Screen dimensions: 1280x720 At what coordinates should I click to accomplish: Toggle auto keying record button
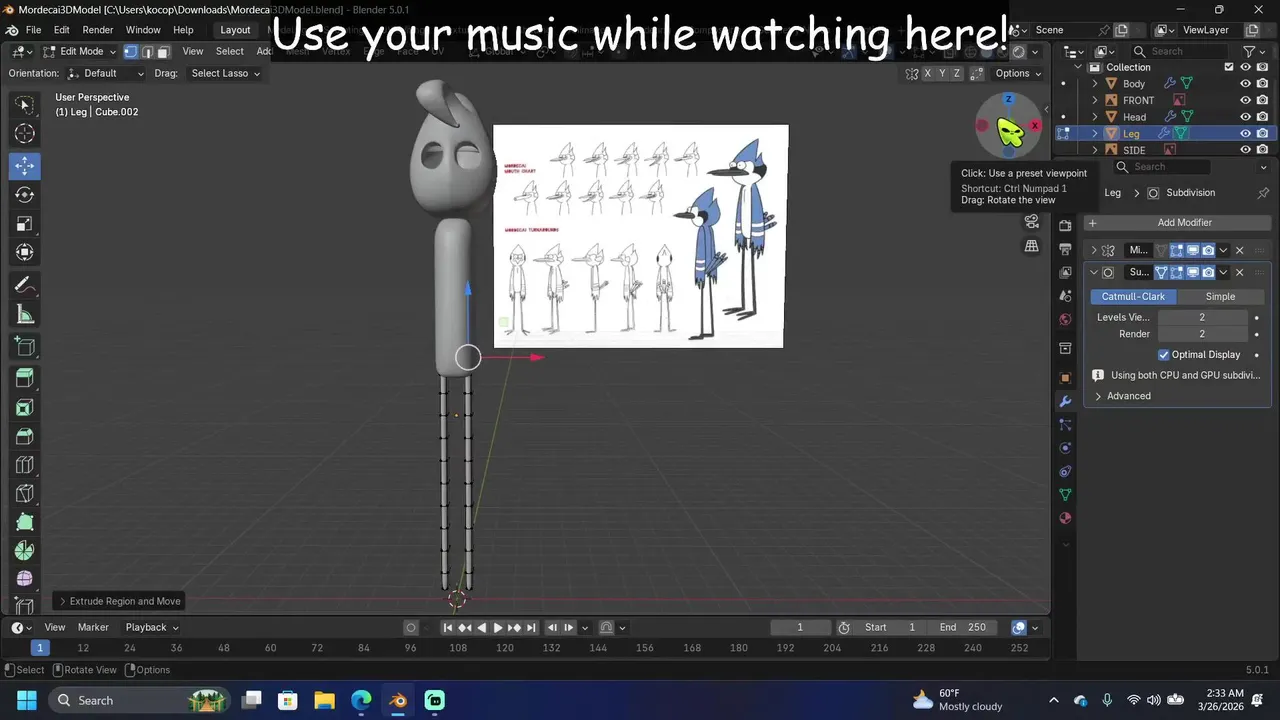(411, 627)
